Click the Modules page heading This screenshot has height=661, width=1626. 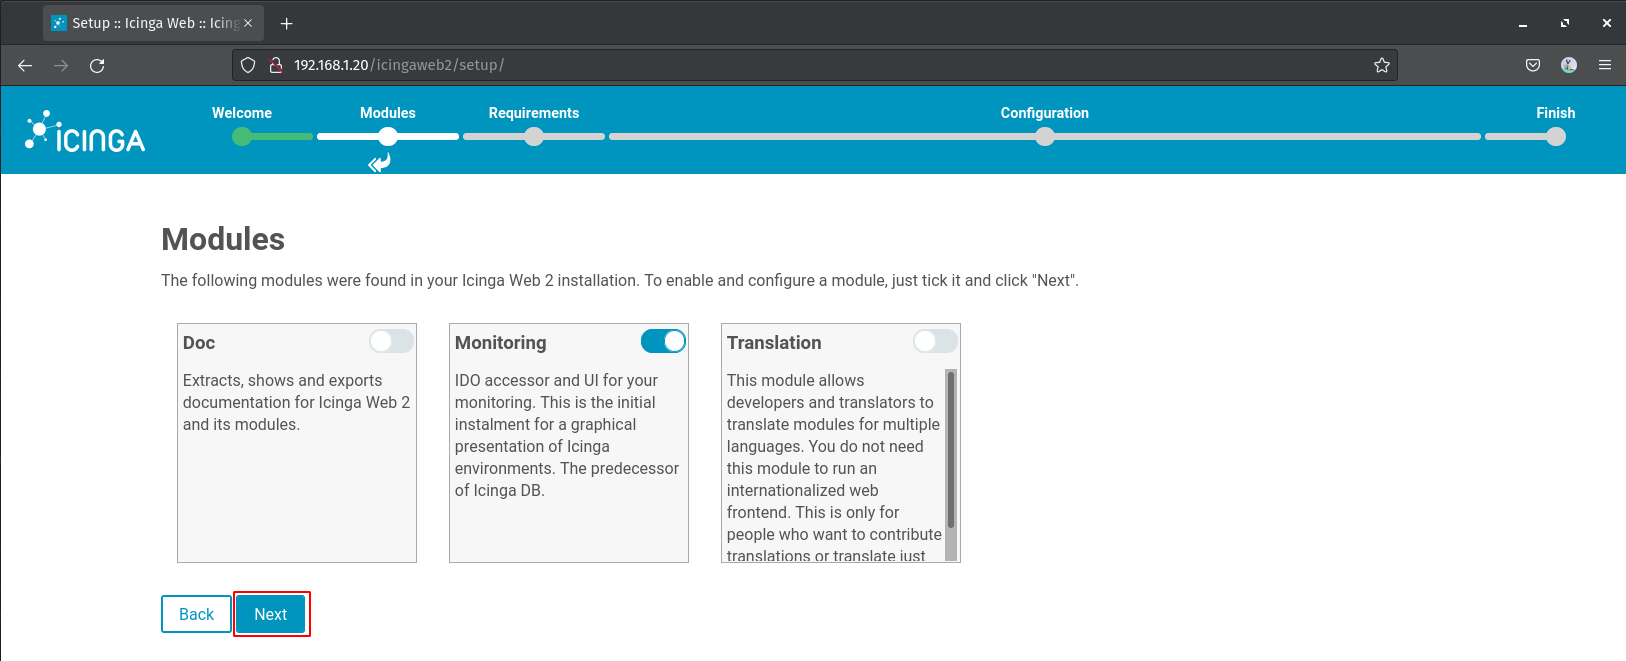tap(223, 239)
